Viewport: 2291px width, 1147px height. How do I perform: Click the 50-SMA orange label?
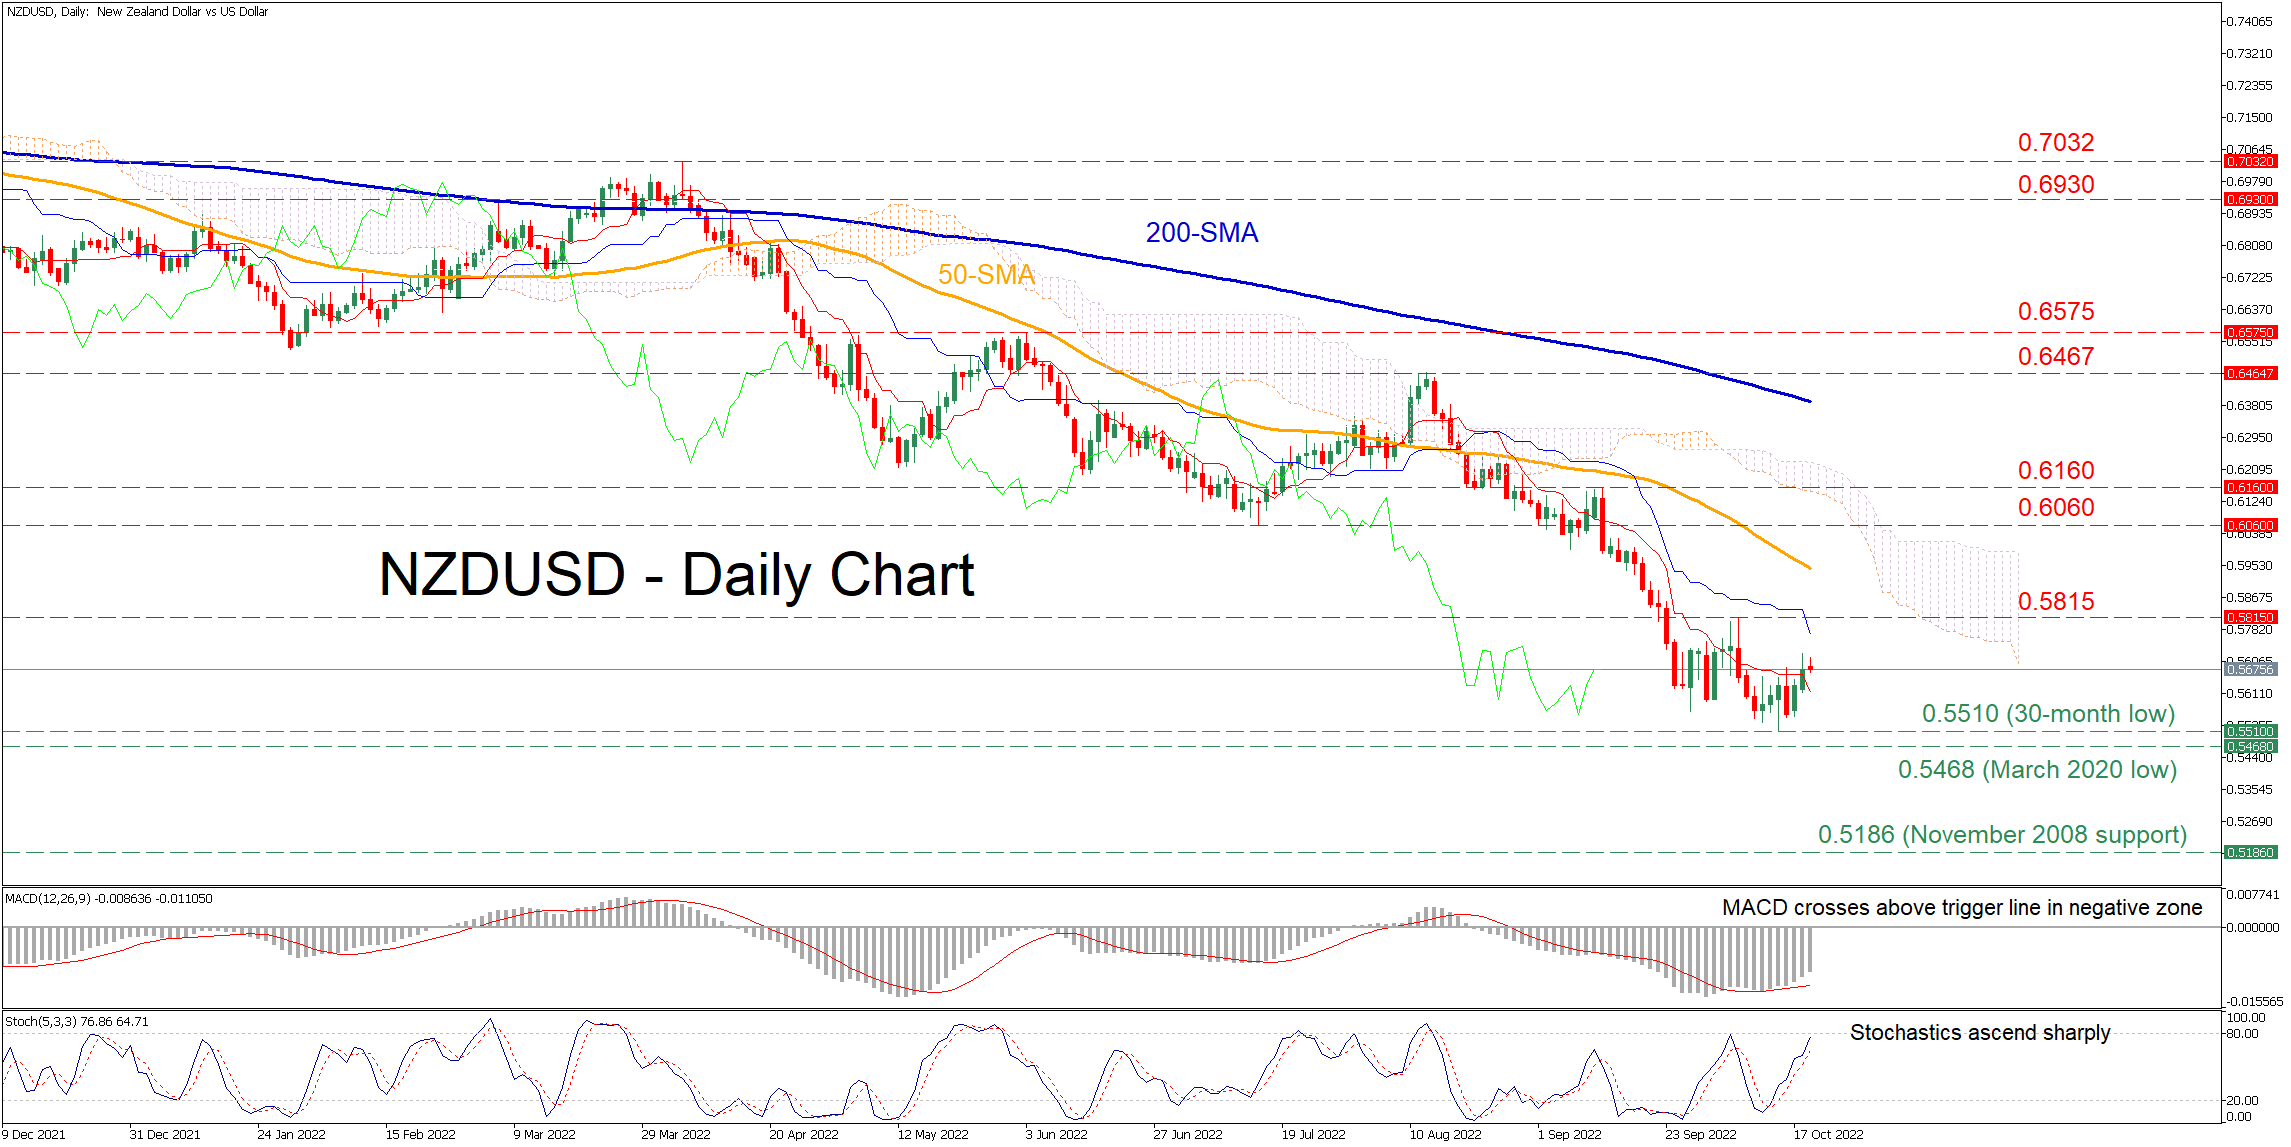[985, 275]
